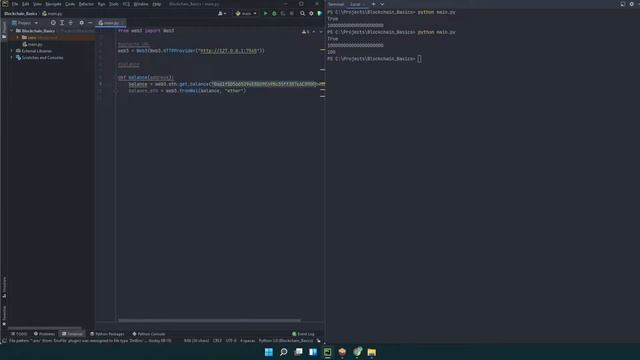Image resolution: width=640 pixels, height=360 pixels.
Task: Open the Event Log
Action: click(x=303, y=334)
